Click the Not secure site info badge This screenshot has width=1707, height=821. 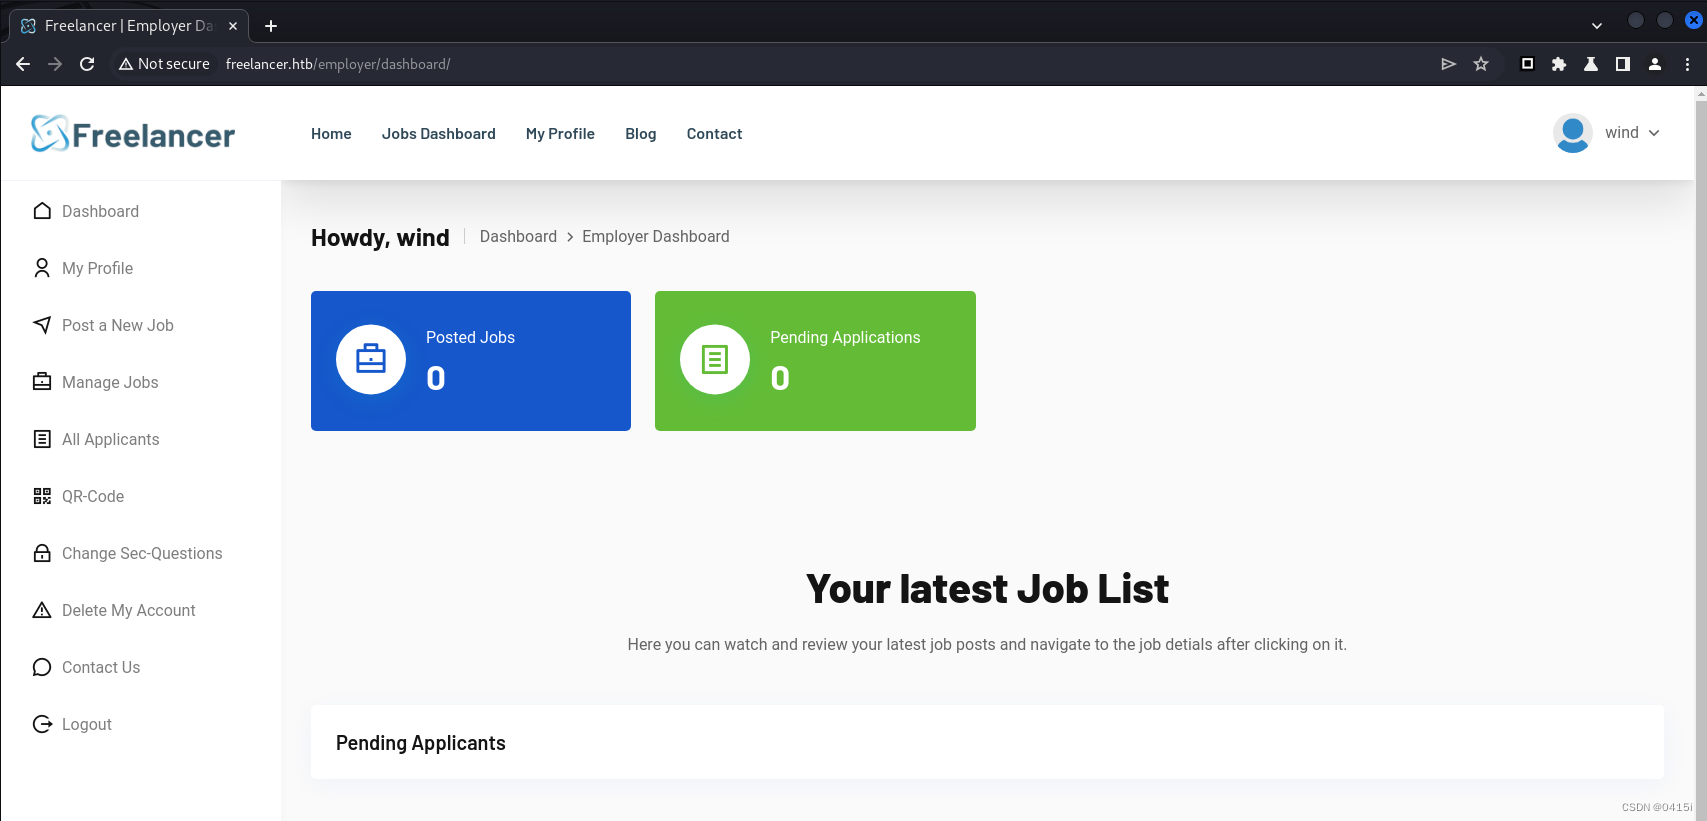164,64
